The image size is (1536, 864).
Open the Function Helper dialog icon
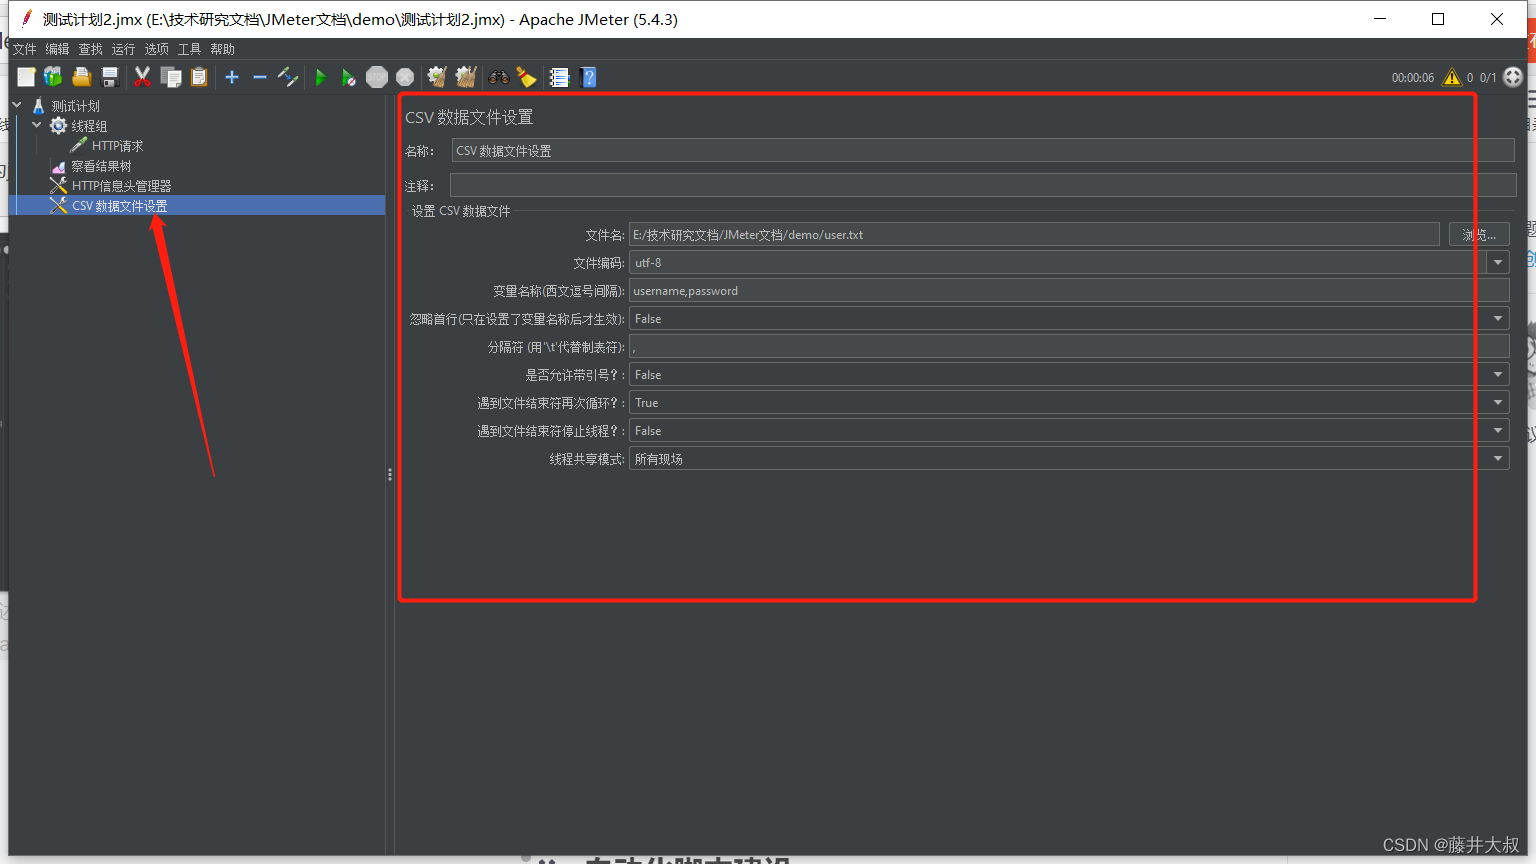tap(559, 77)
